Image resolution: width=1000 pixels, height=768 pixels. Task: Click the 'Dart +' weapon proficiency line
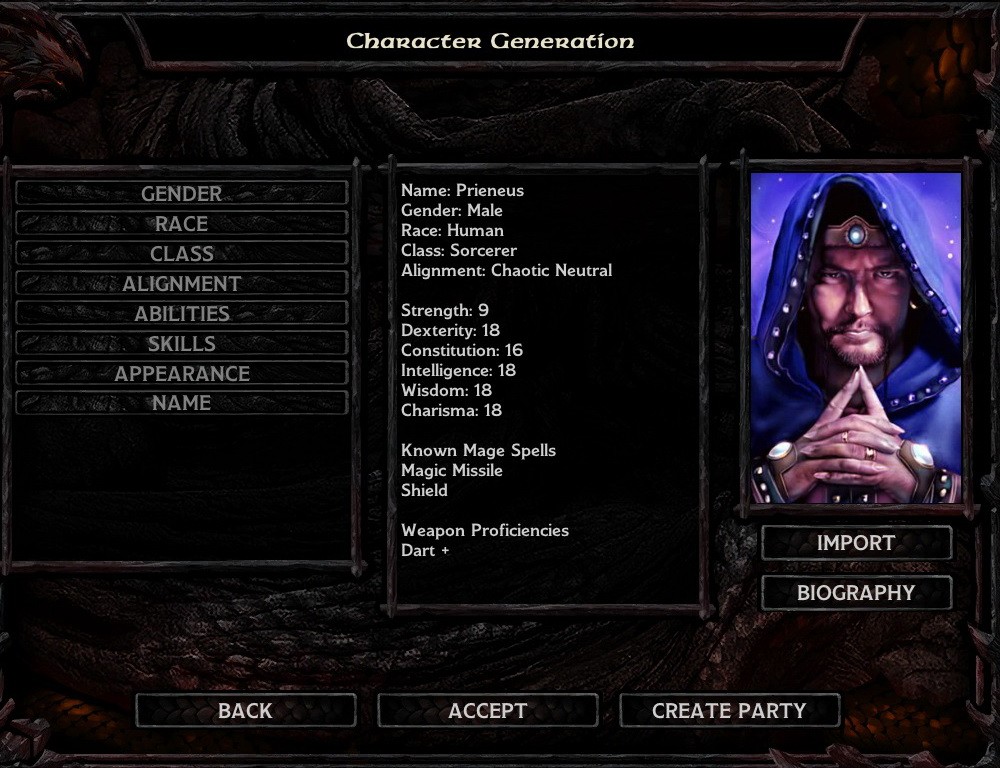click(425, 550)
